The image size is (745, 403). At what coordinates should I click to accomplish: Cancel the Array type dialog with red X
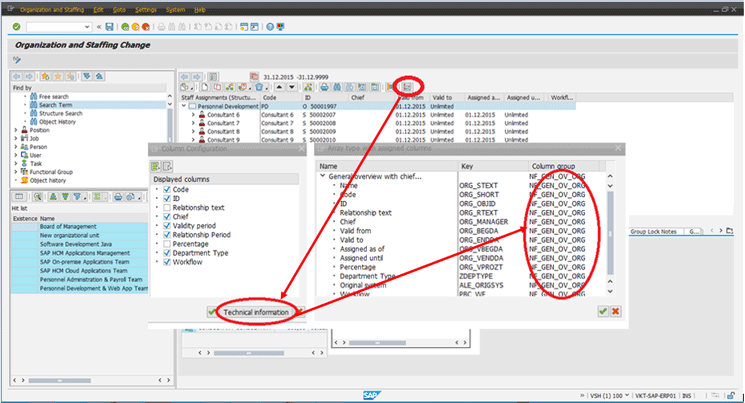(x=616, y=312)
